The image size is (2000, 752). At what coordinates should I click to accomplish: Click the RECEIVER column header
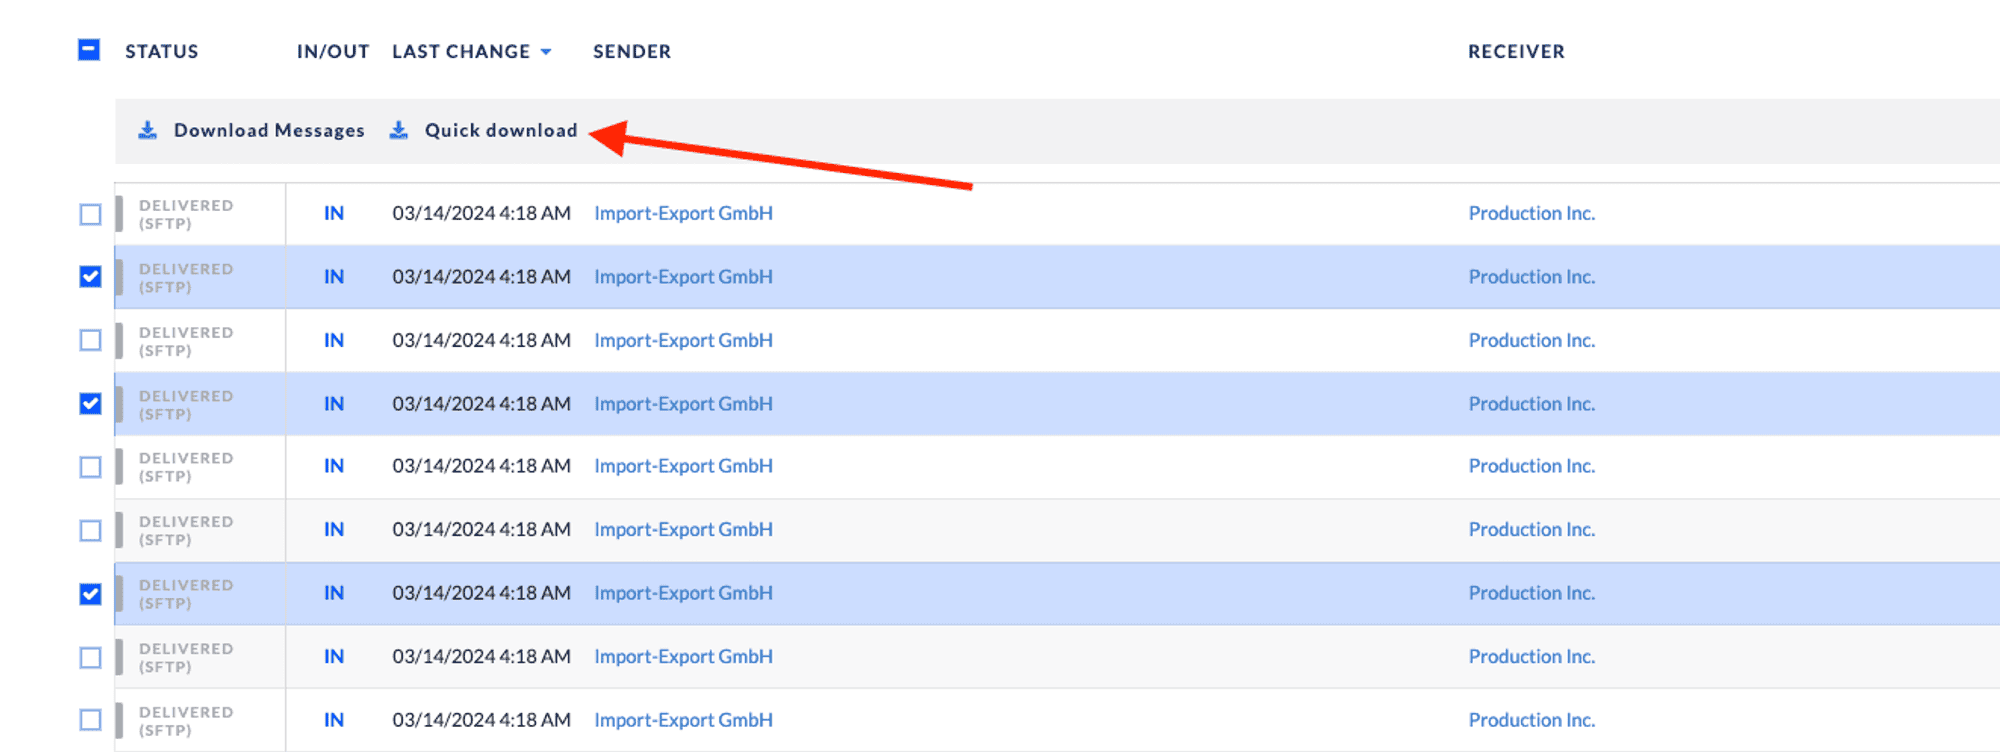click(1515, 51)
